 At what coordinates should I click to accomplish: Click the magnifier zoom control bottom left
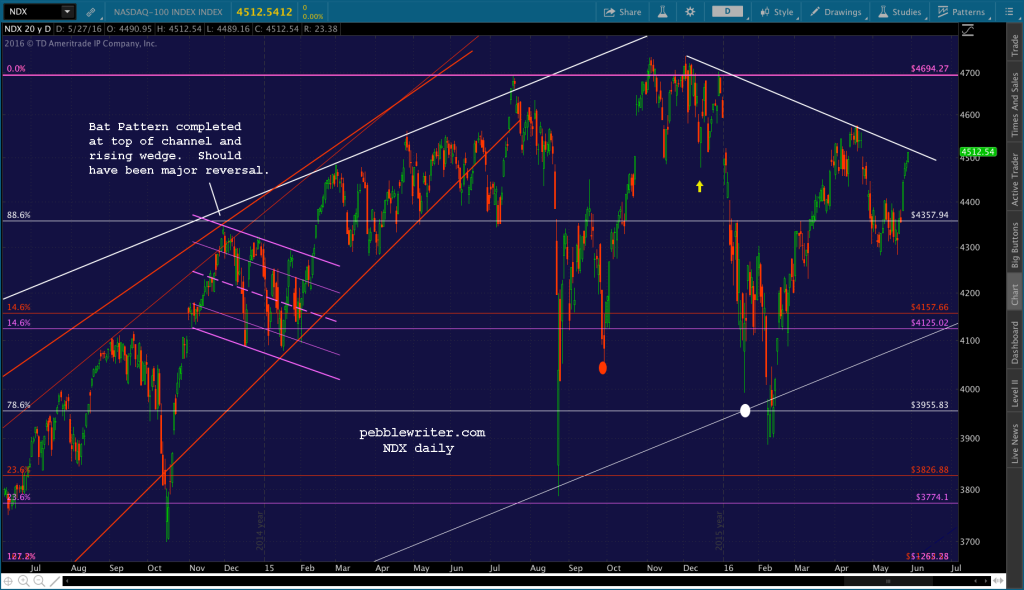(x=22, y=580)
